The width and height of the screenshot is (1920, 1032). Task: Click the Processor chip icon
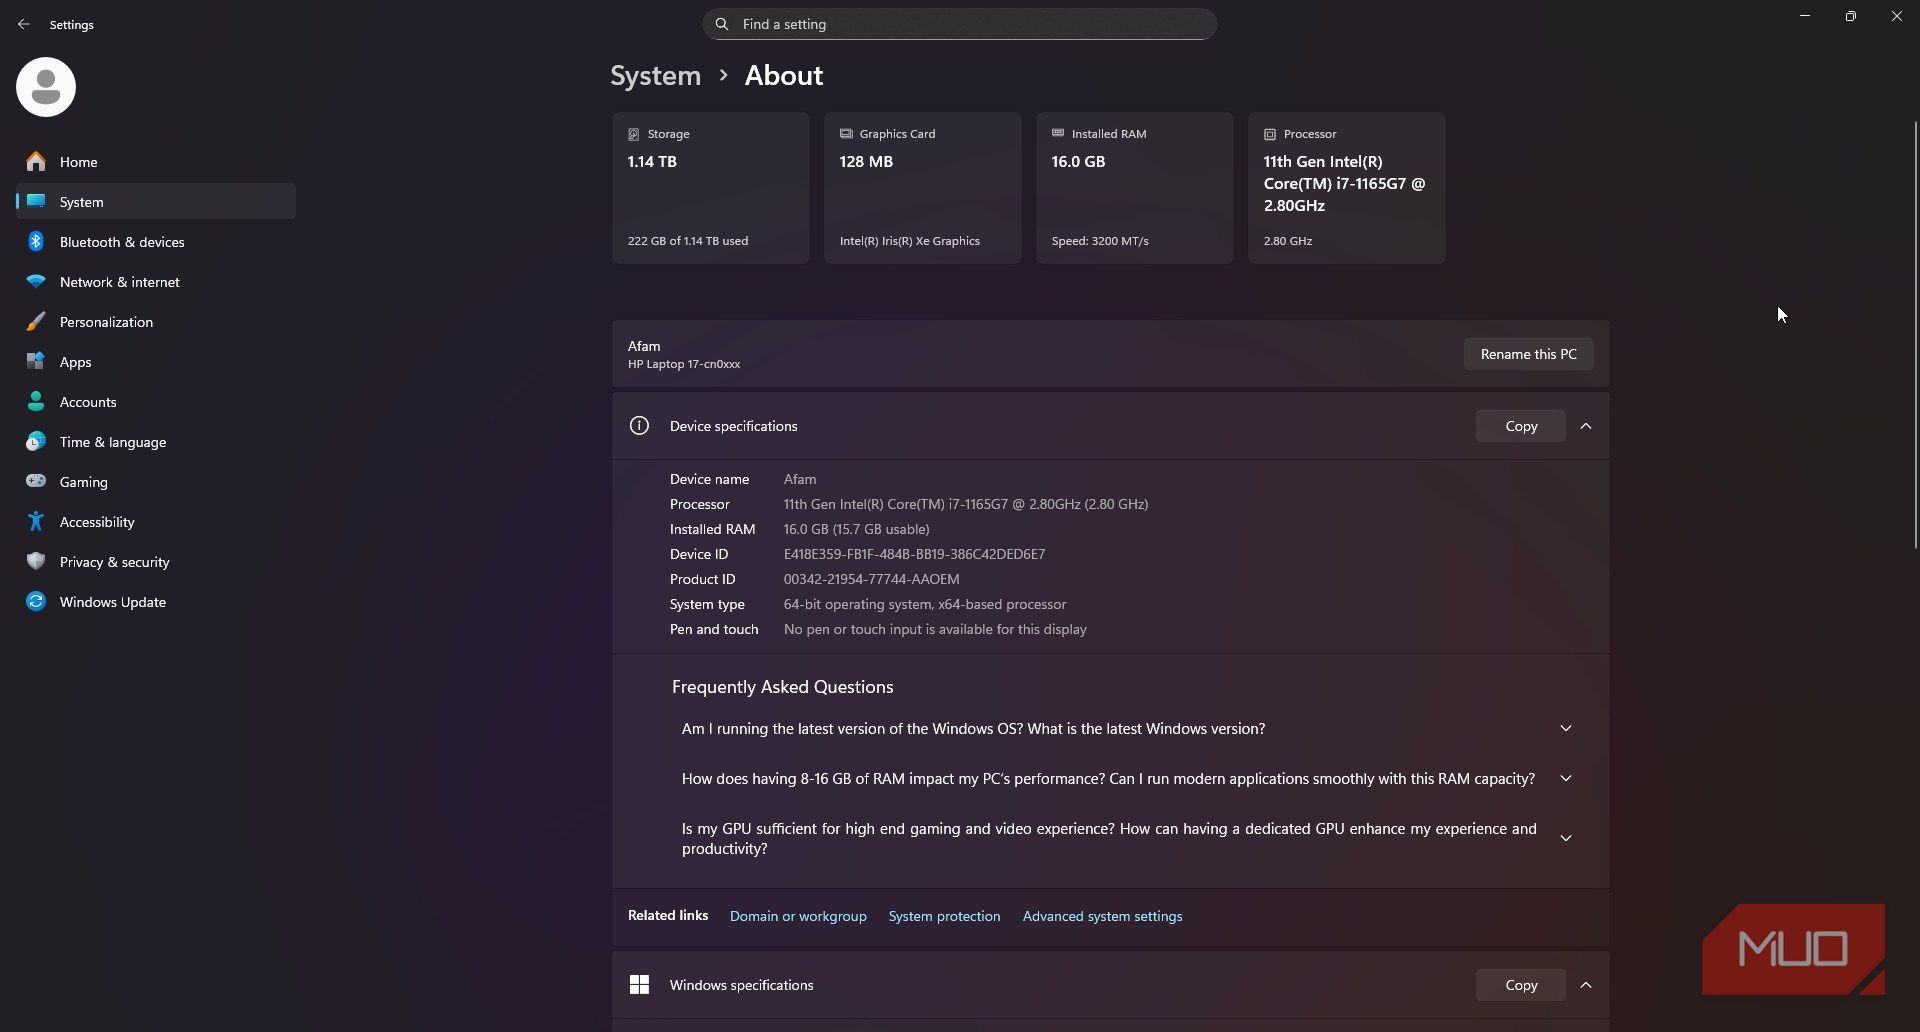[1270, 134]
